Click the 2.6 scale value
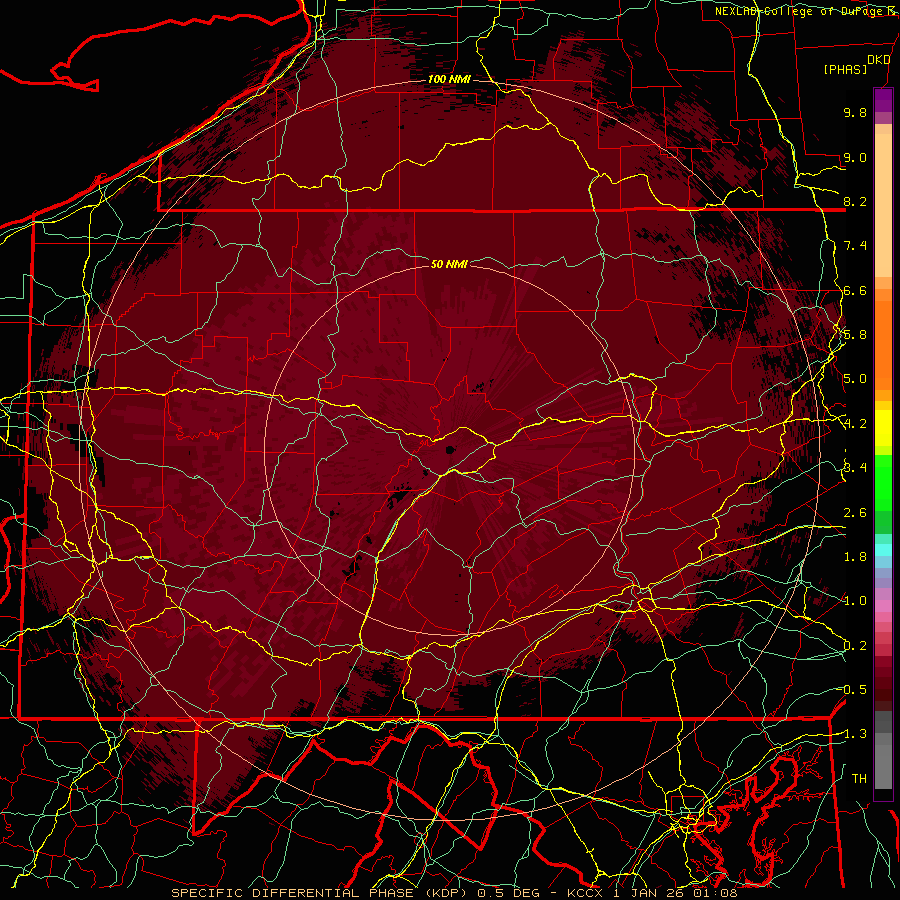Viewport: 900px width, 900px height. [x=855, y=513]
